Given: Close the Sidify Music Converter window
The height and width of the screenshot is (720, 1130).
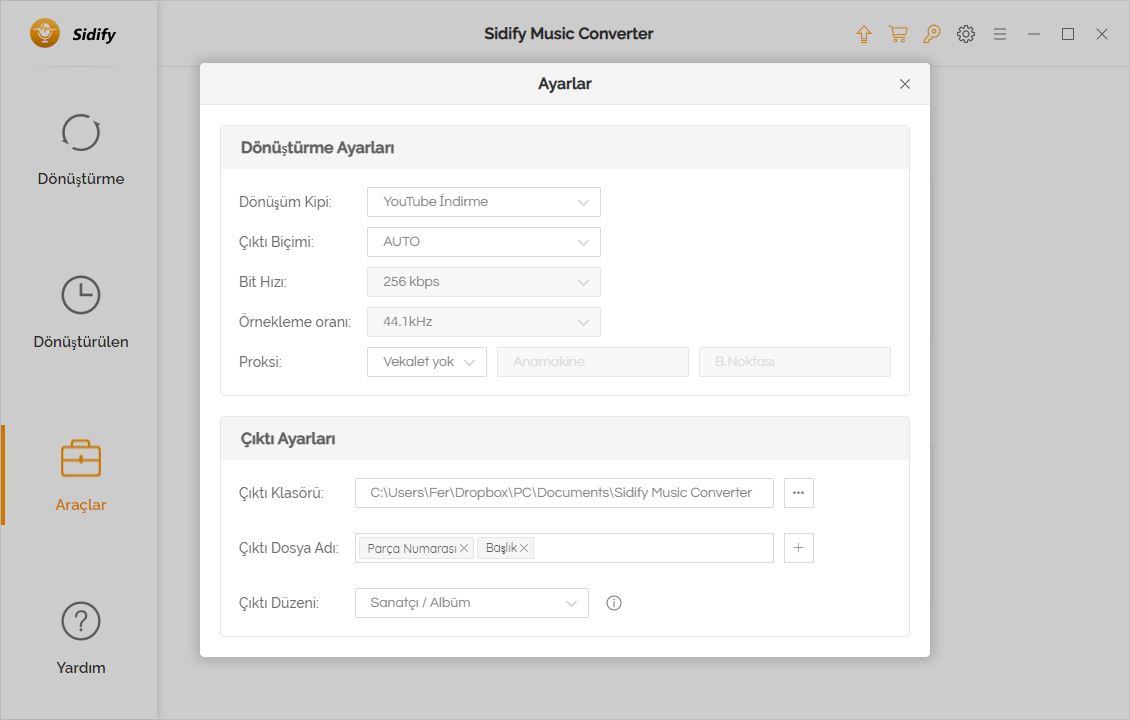Looking at the screenshot, I should tap(1102, 34).
